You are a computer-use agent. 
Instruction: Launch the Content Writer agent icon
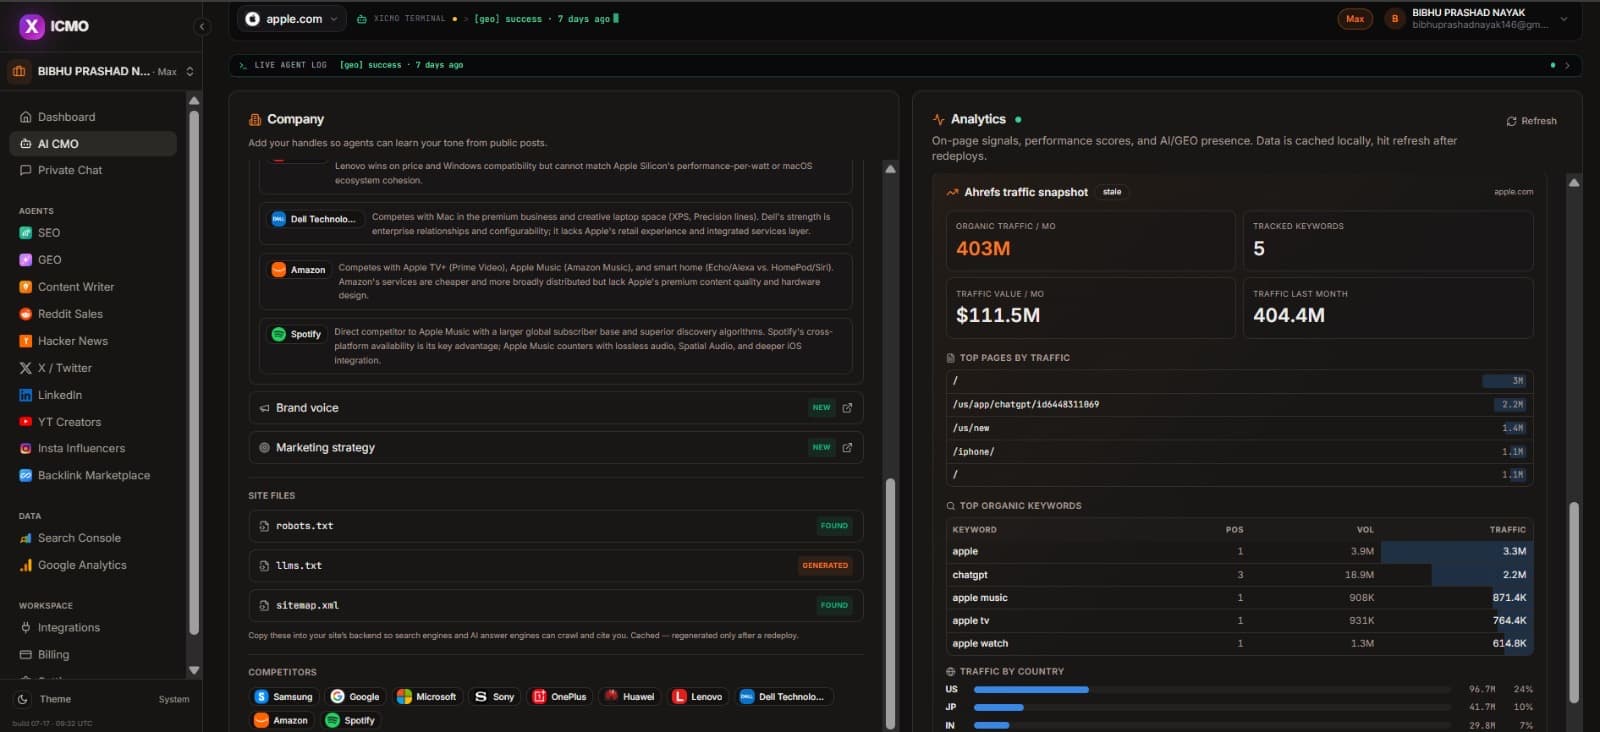(x=26, y=287)
